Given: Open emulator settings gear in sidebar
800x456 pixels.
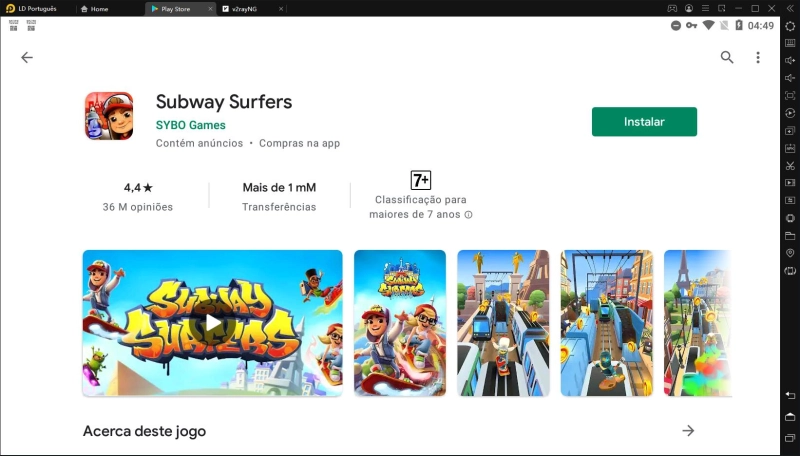Looking at the screenshot, I should pyautogui.click(x=790, y=26).
